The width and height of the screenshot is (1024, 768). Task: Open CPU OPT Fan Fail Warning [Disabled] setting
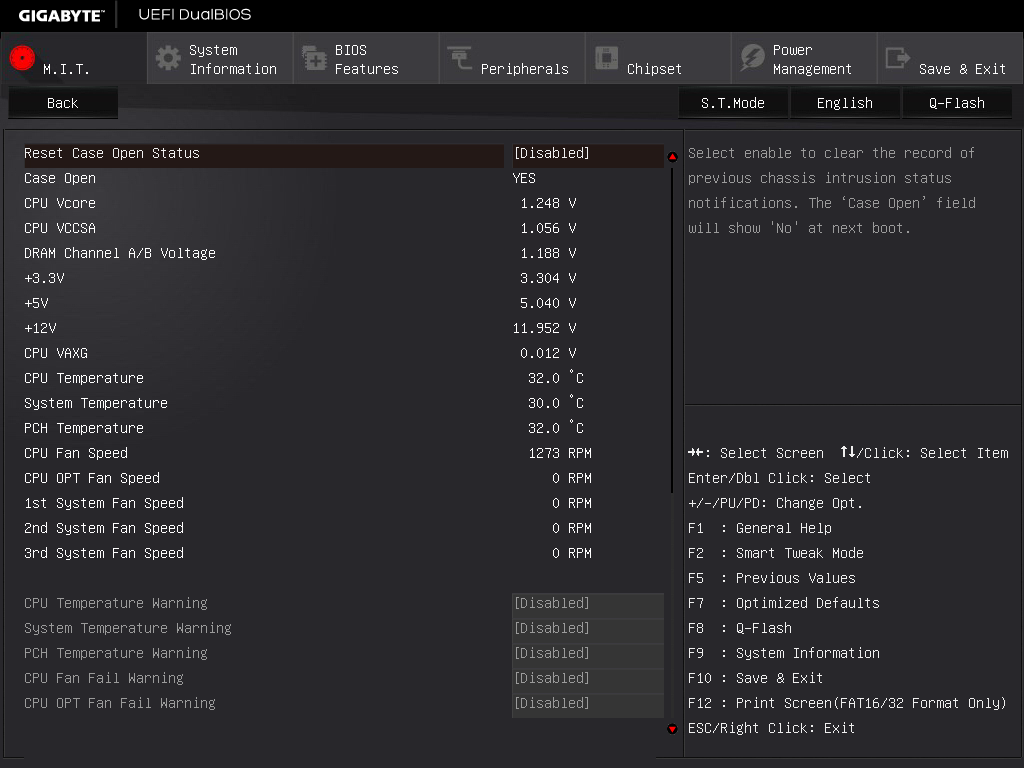(588, 703)
